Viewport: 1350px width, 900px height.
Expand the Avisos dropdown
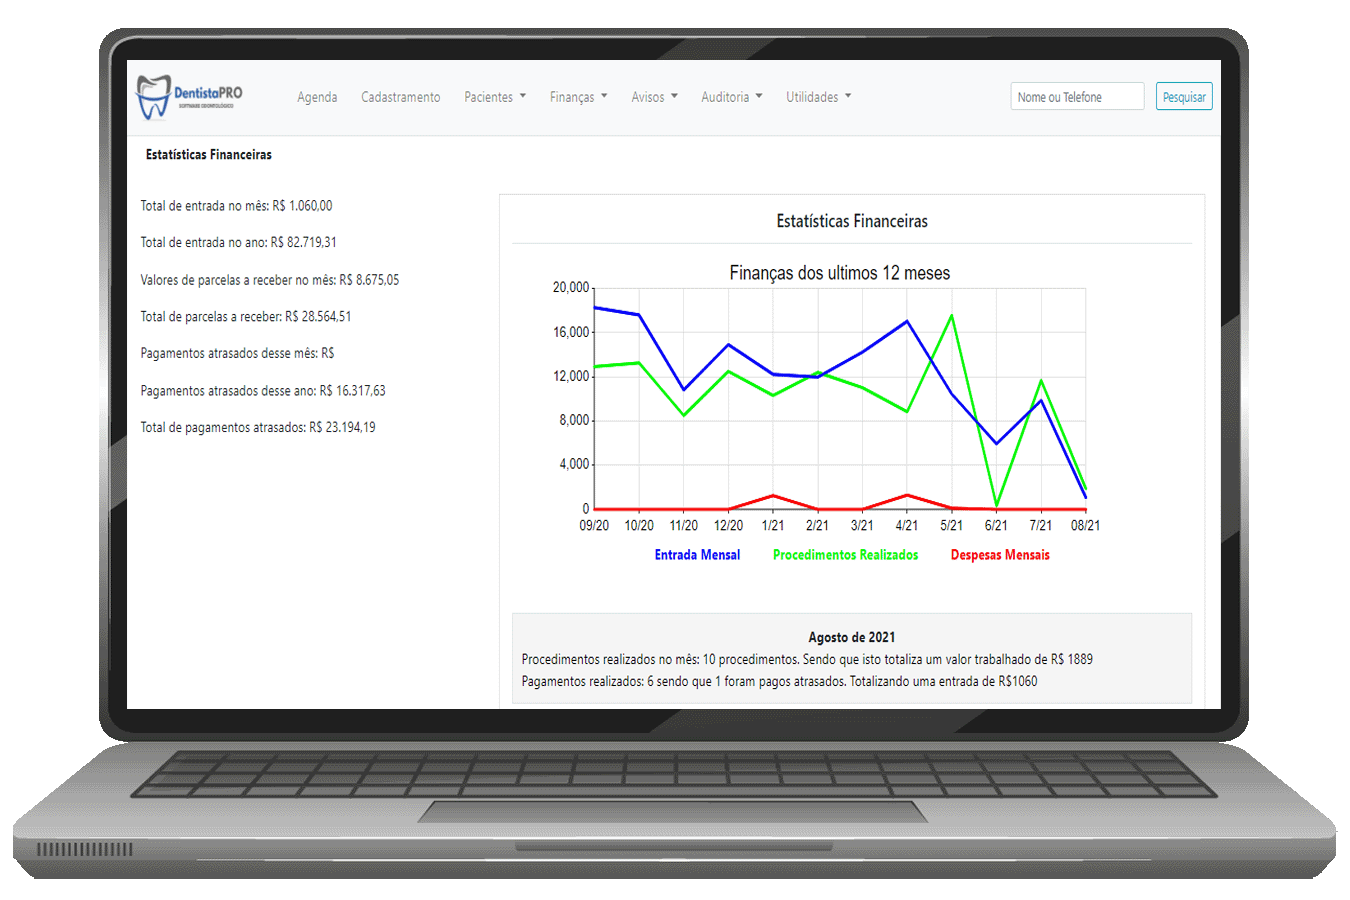click(x=654, y=97)
